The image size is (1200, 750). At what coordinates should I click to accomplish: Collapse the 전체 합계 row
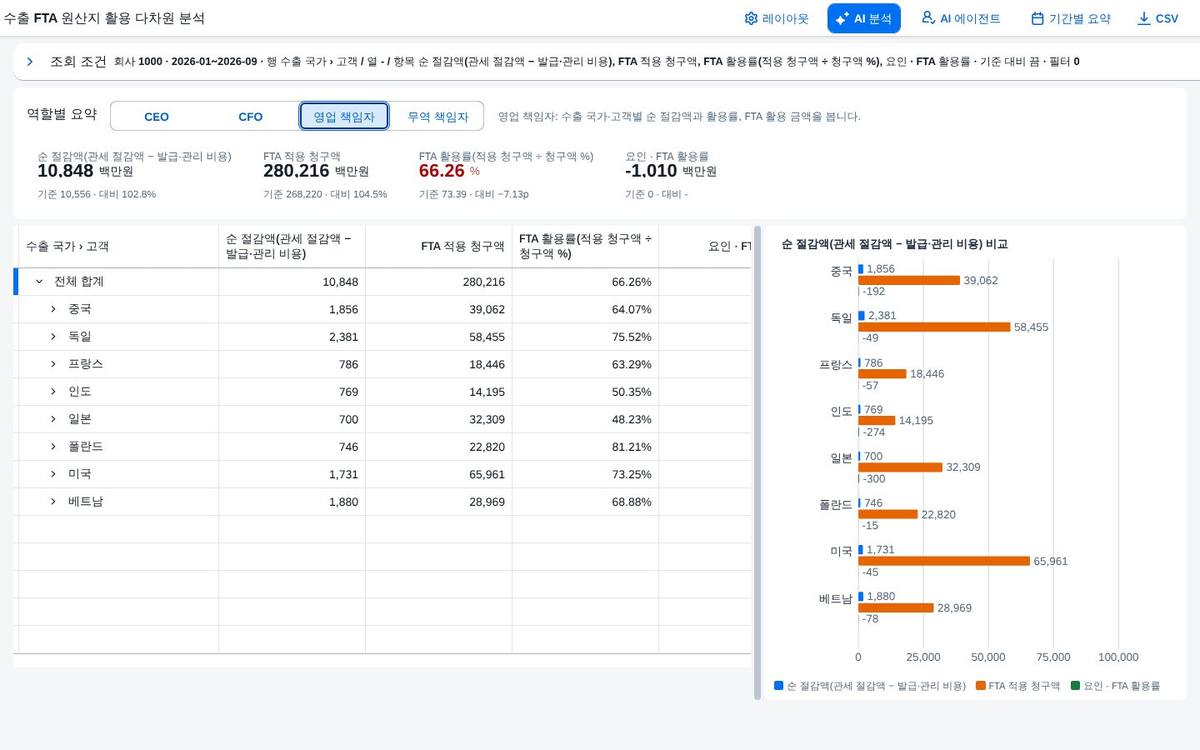pyautogui.click(x=39, y=282)
